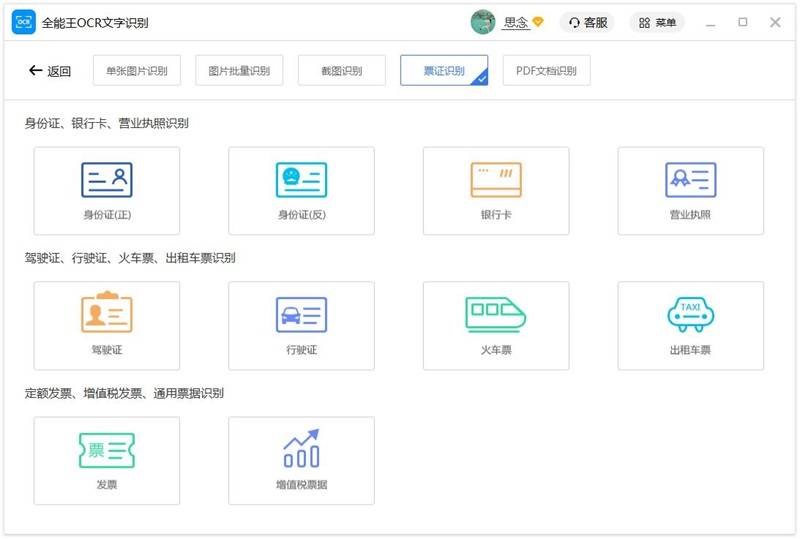Click the 银行卡 label
The image size is (800, 539).
(496, 215)
